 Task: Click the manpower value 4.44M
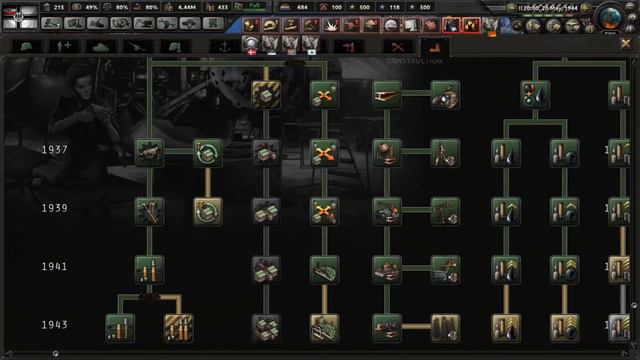pos(187,7)
